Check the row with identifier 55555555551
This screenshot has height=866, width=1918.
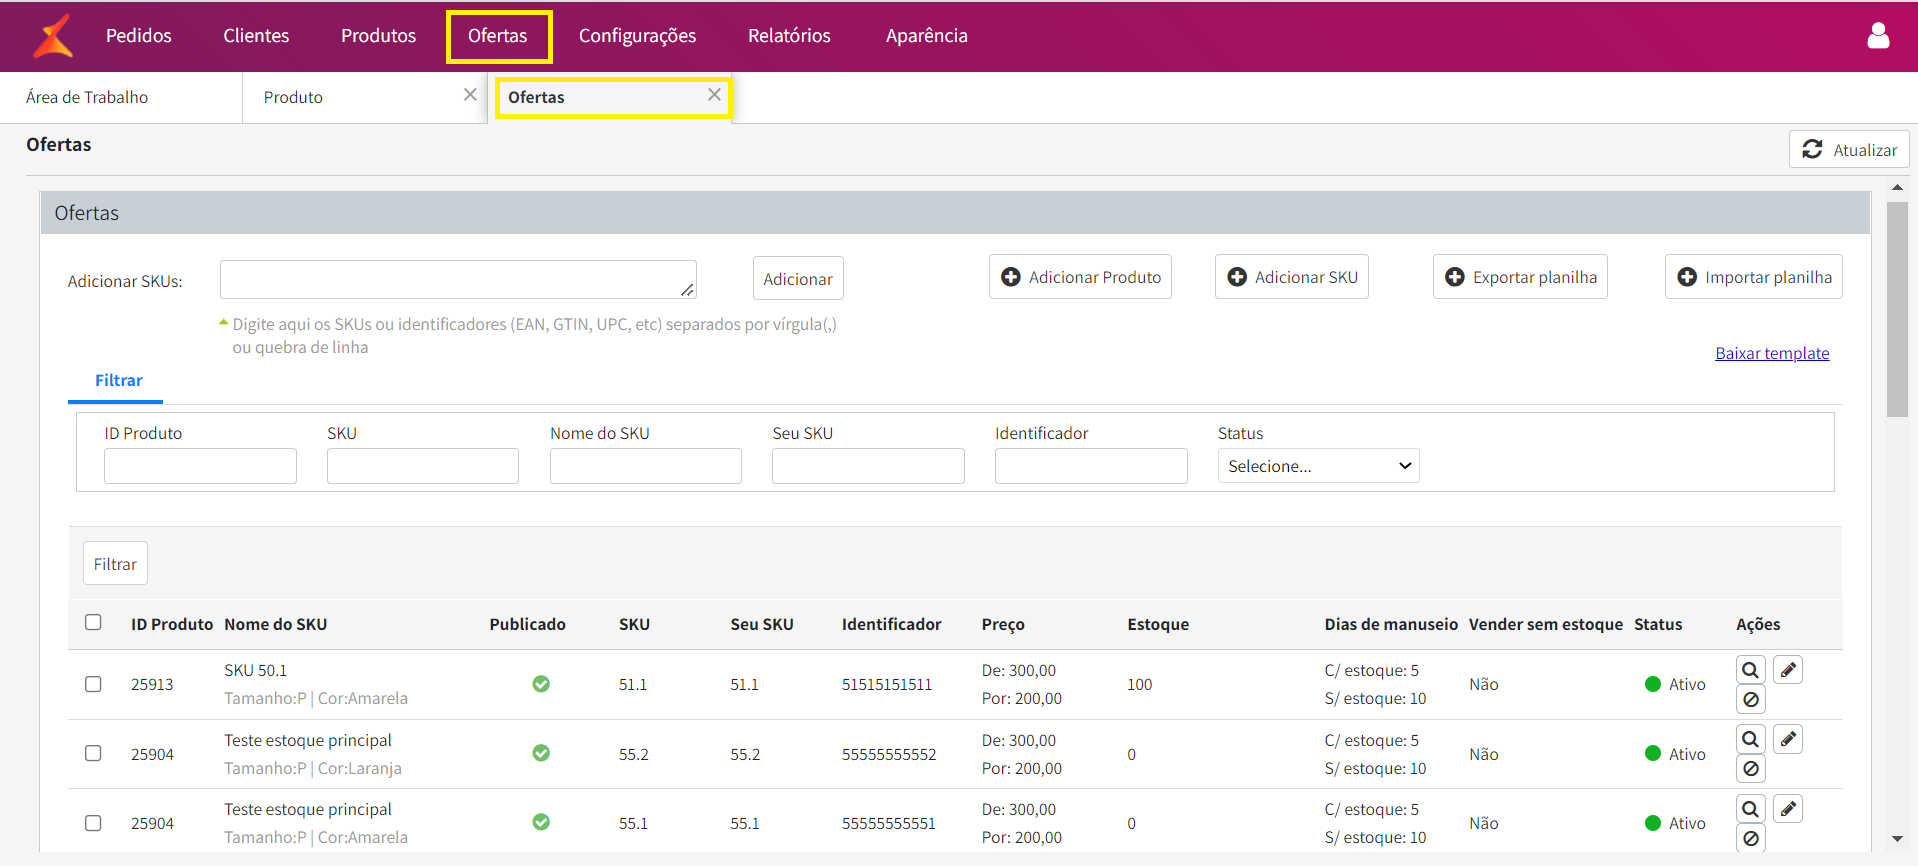pos(93,823)
